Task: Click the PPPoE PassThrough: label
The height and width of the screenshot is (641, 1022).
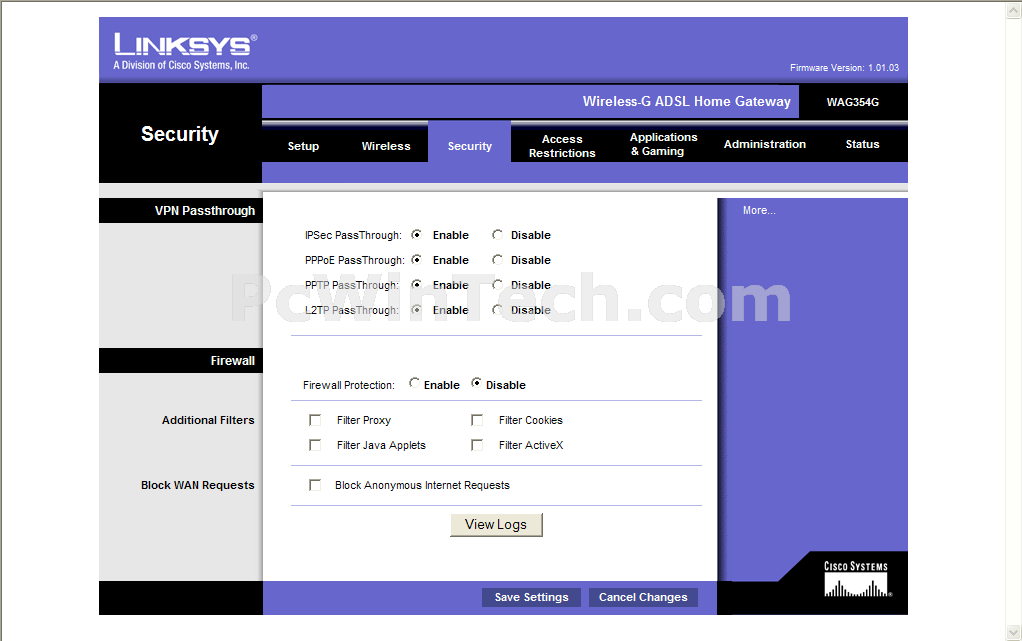Action: 355,260
